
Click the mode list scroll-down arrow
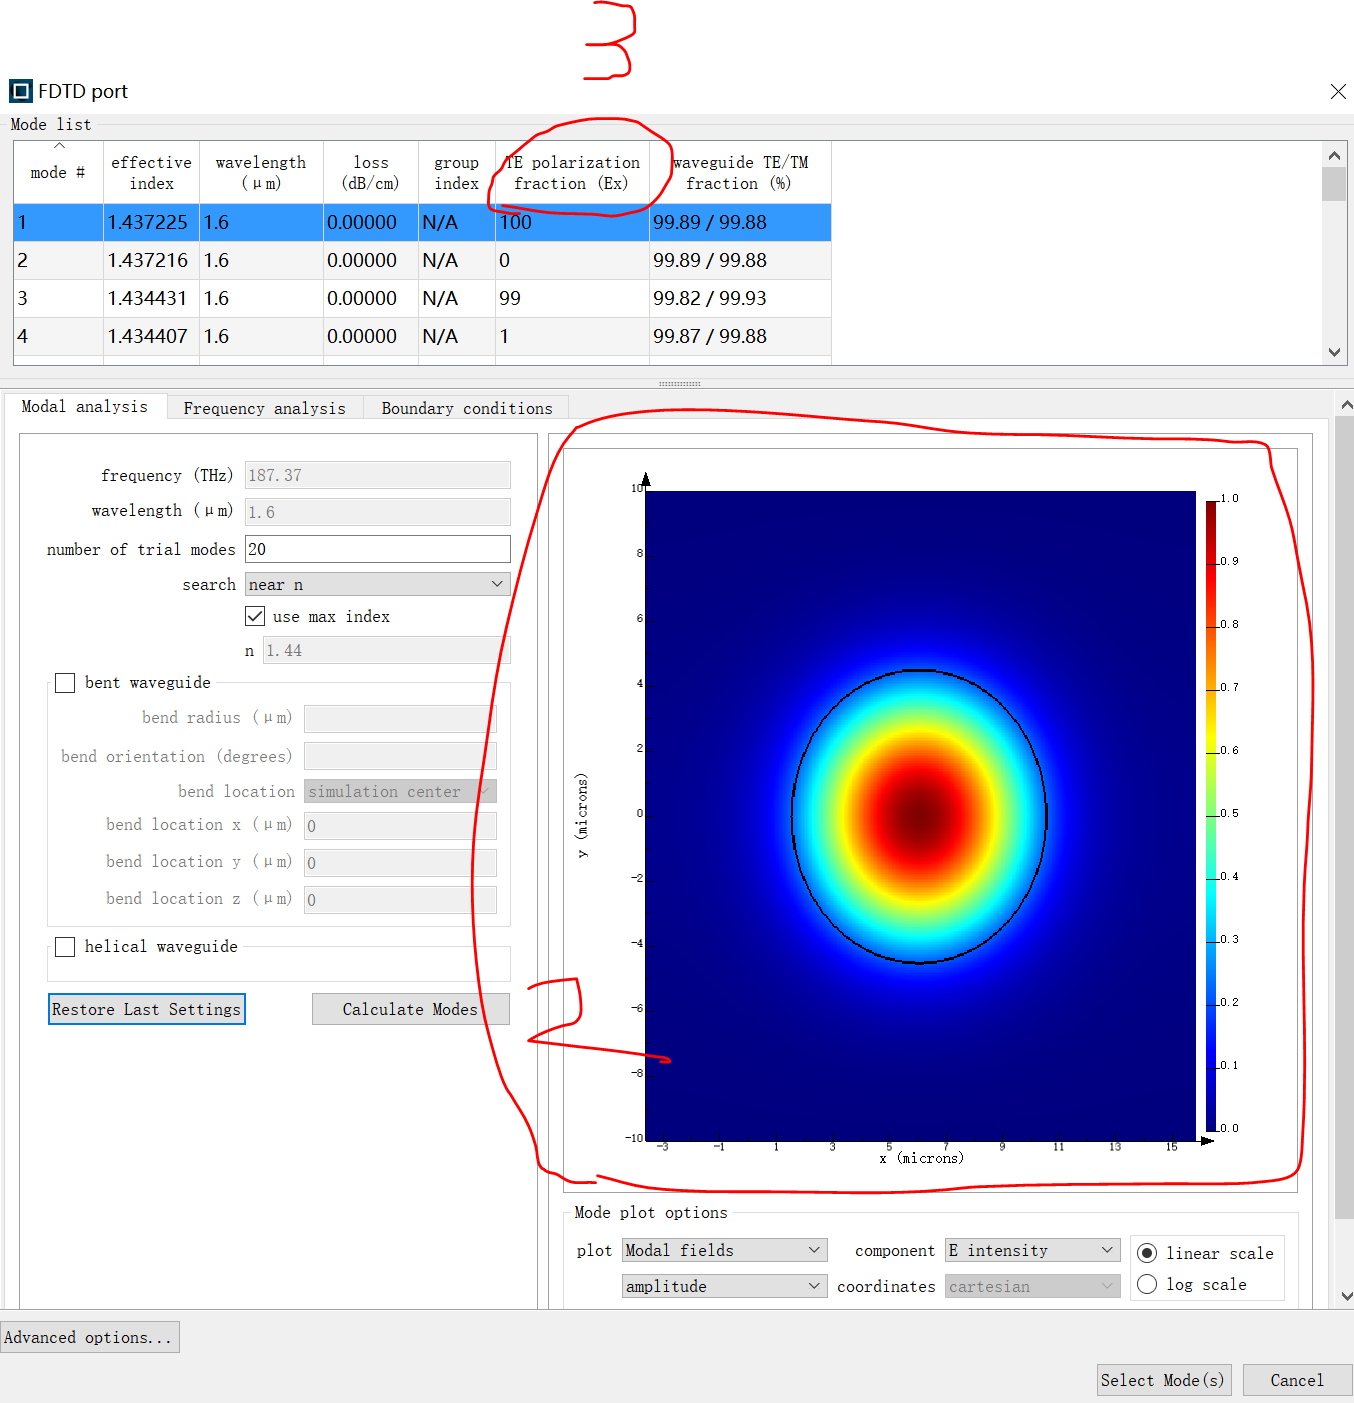[x=1334, y=352]
